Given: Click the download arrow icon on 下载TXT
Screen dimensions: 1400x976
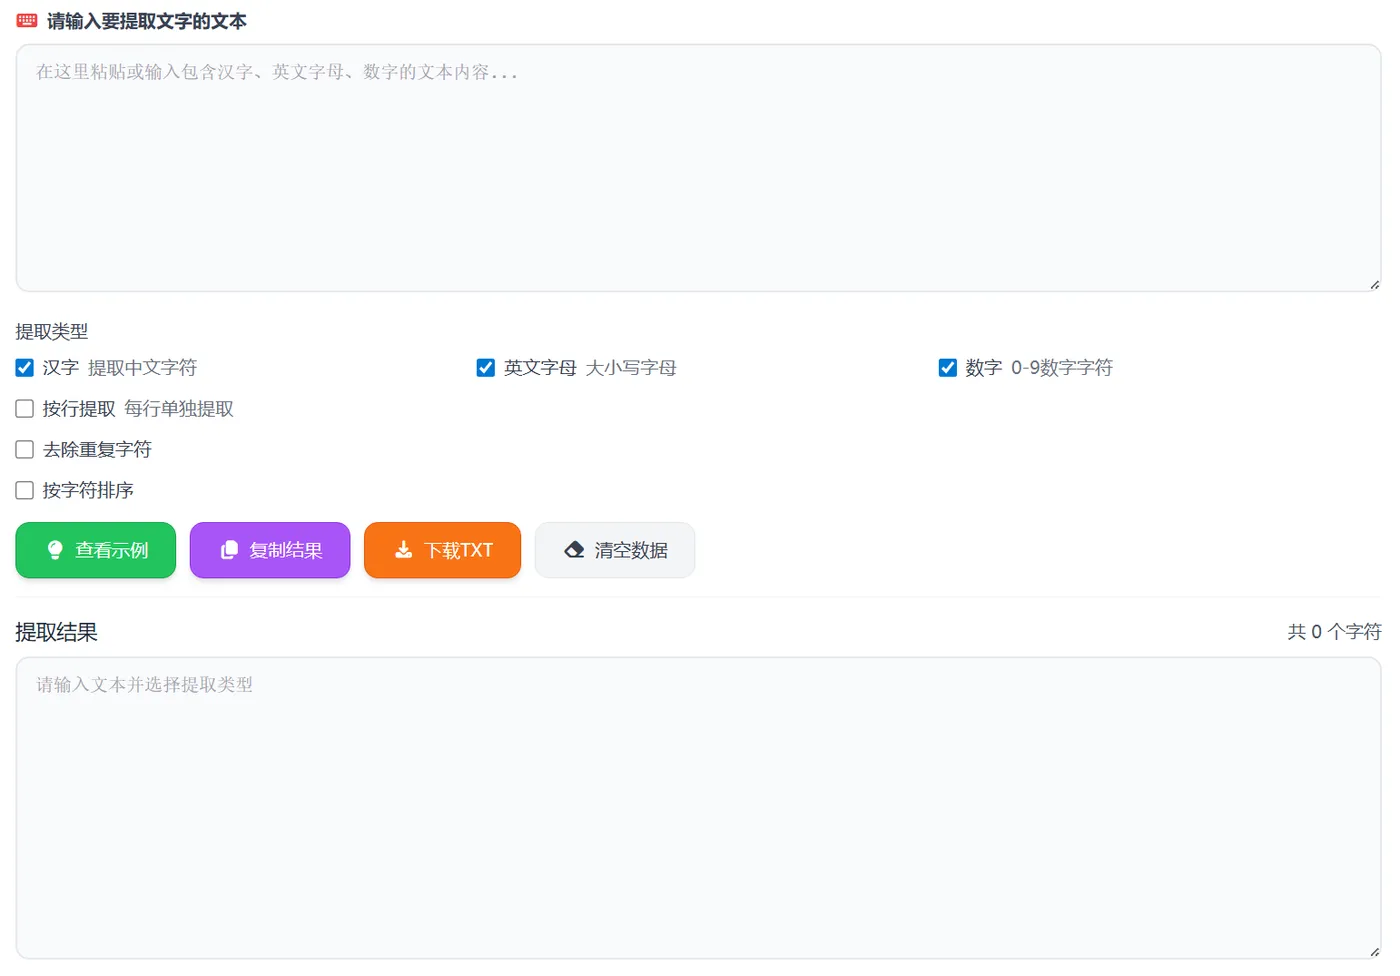Looking at the screenshot, I should click(403, 550).
